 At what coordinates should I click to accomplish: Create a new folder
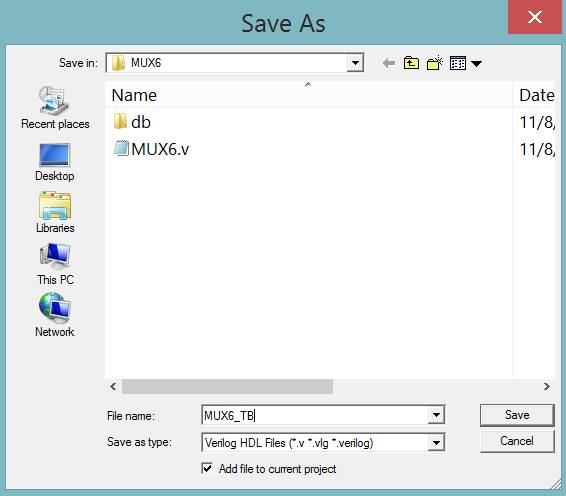tap(435, 63)
